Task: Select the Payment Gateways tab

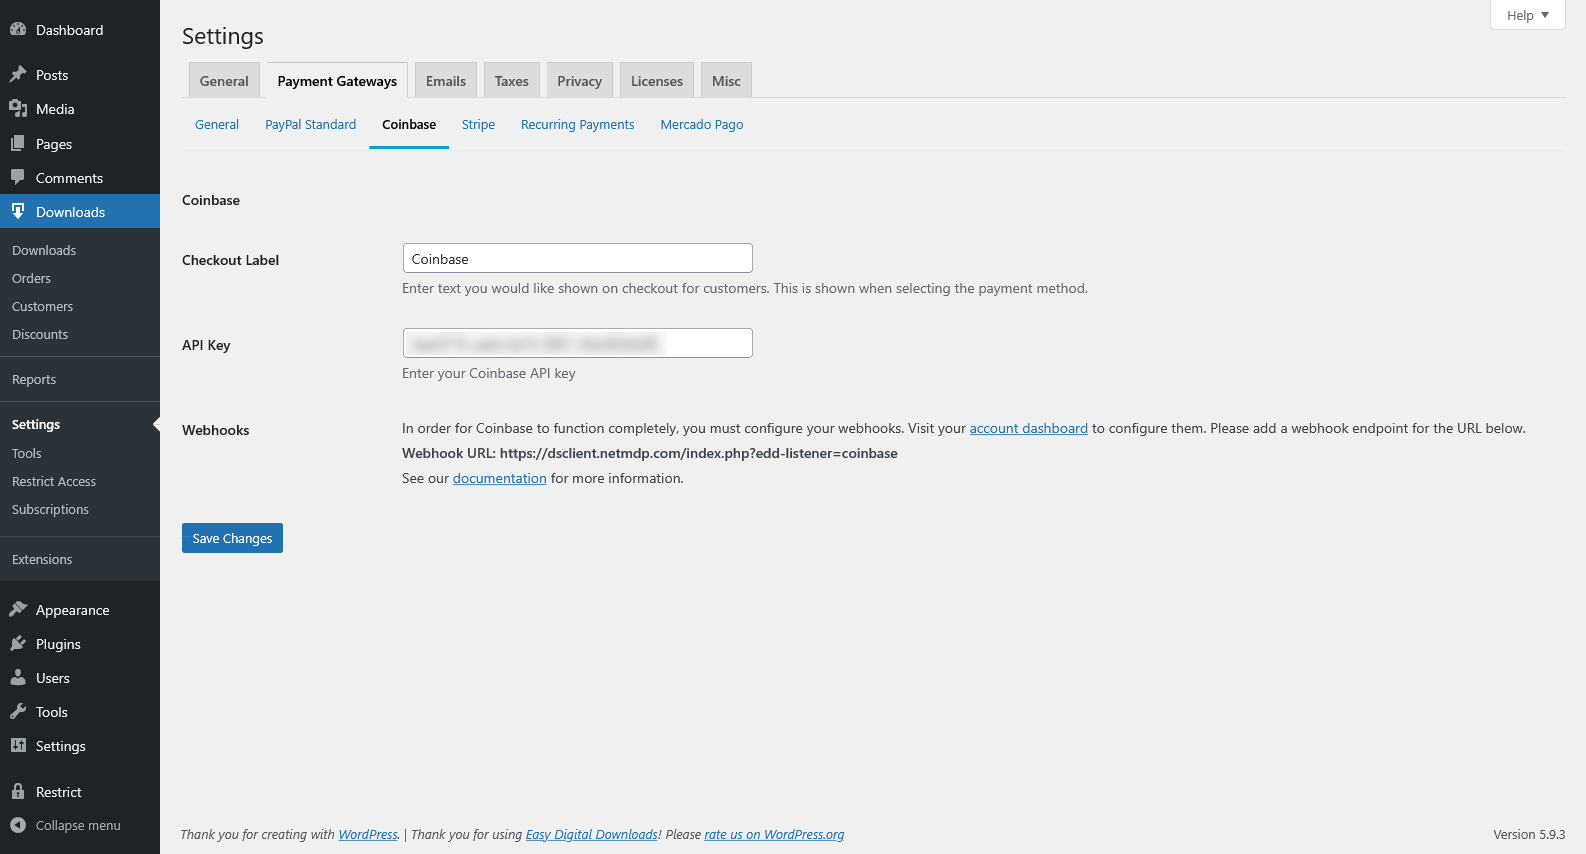Action: tap(337, 81)
